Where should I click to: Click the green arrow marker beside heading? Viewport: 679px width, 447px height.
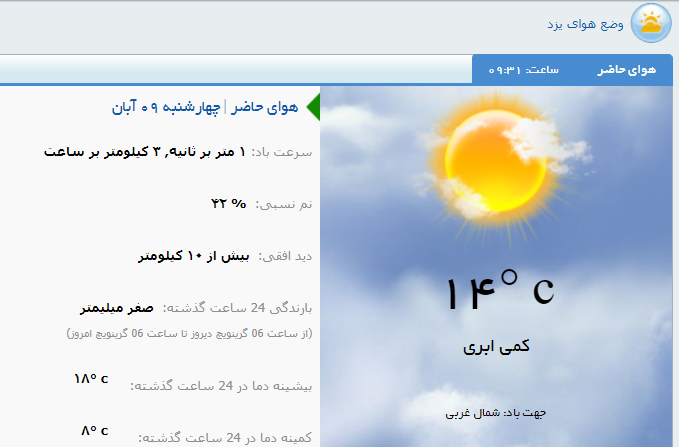[x=312, y=106]
